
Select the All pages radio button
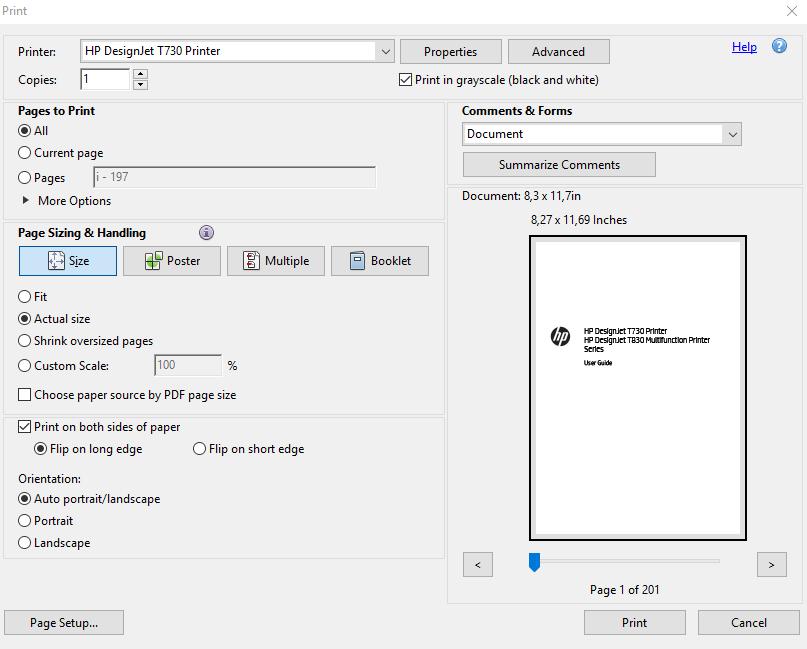click(x=24, y=131)
